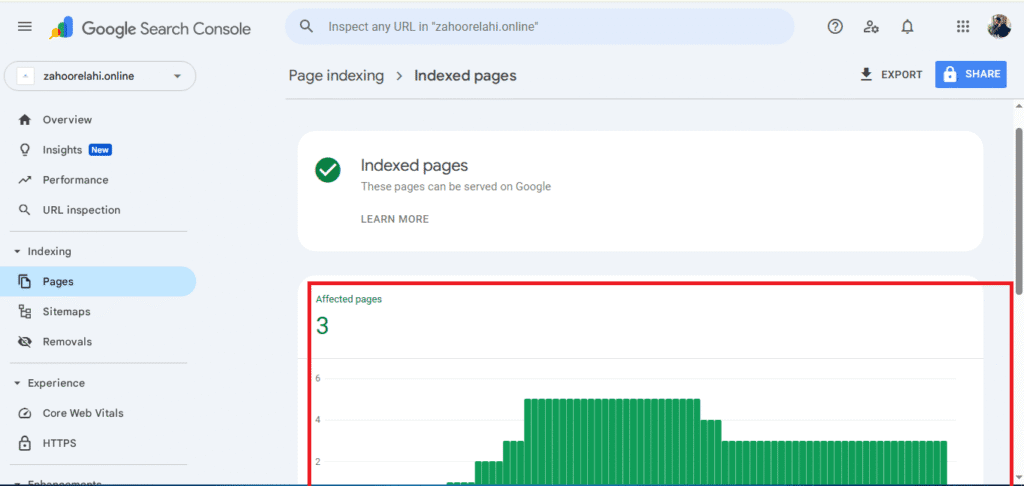Click the New badge beside Insights
The width and height of the screenshot is (1024, 486).
point(100,150)
